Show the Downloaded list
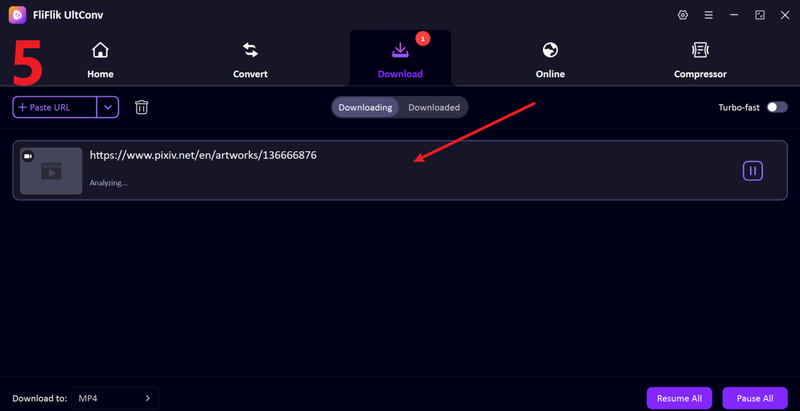800x411 pixels. coord(434,108)
